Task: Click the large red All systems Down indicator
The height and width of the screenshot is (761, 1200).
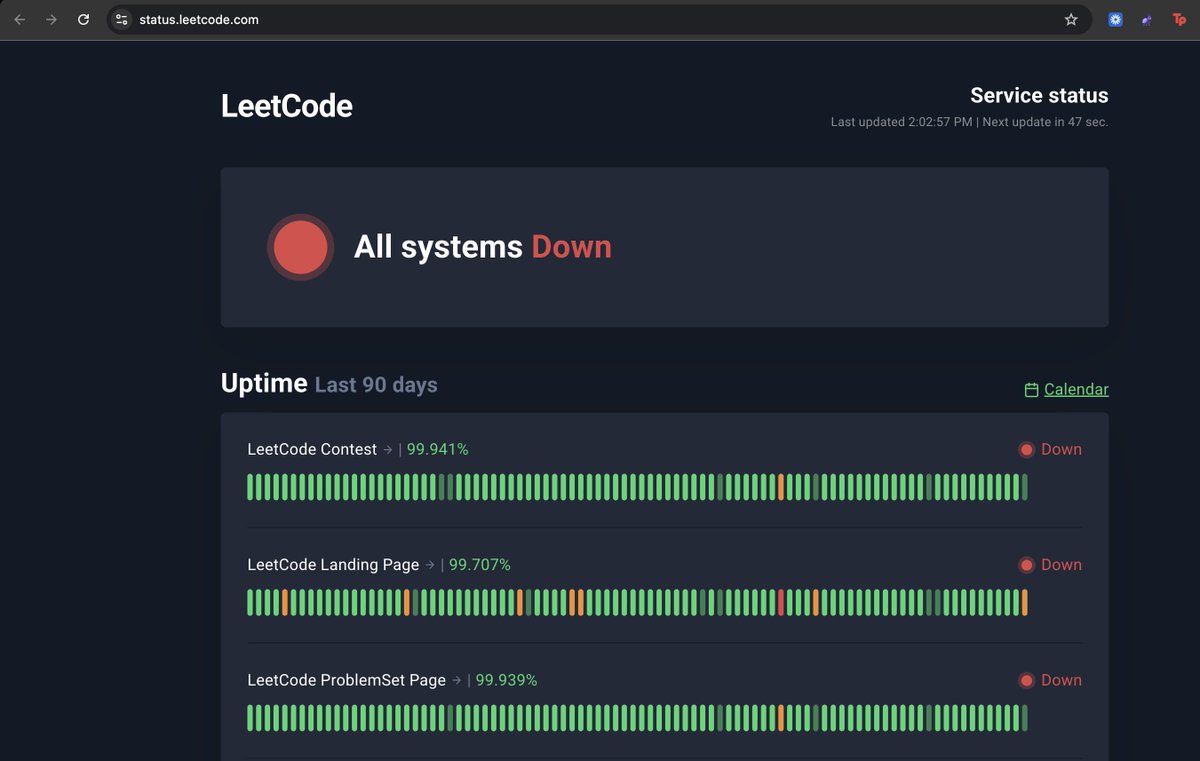Action: [300, 247]
